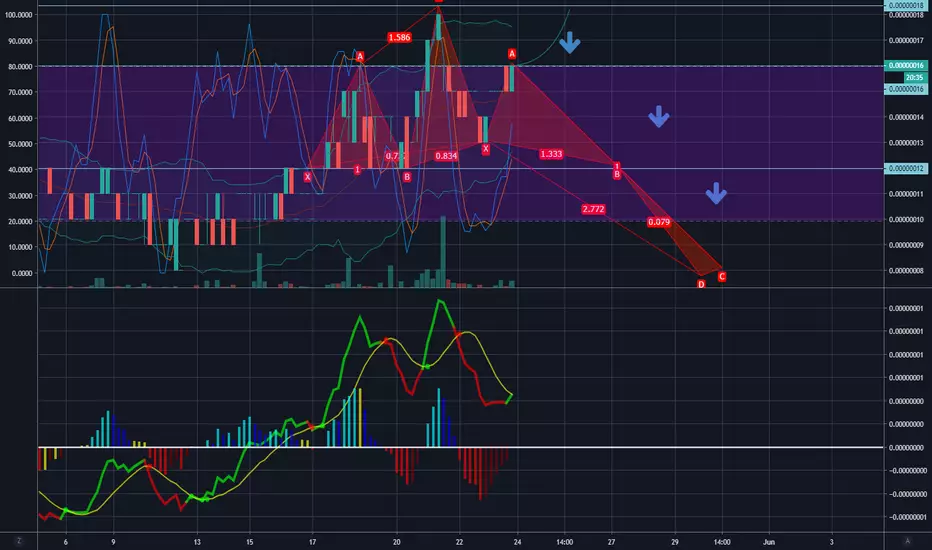Open the timezone 'Z' button
The image size is (932, 550).
(x=19, y=541)
